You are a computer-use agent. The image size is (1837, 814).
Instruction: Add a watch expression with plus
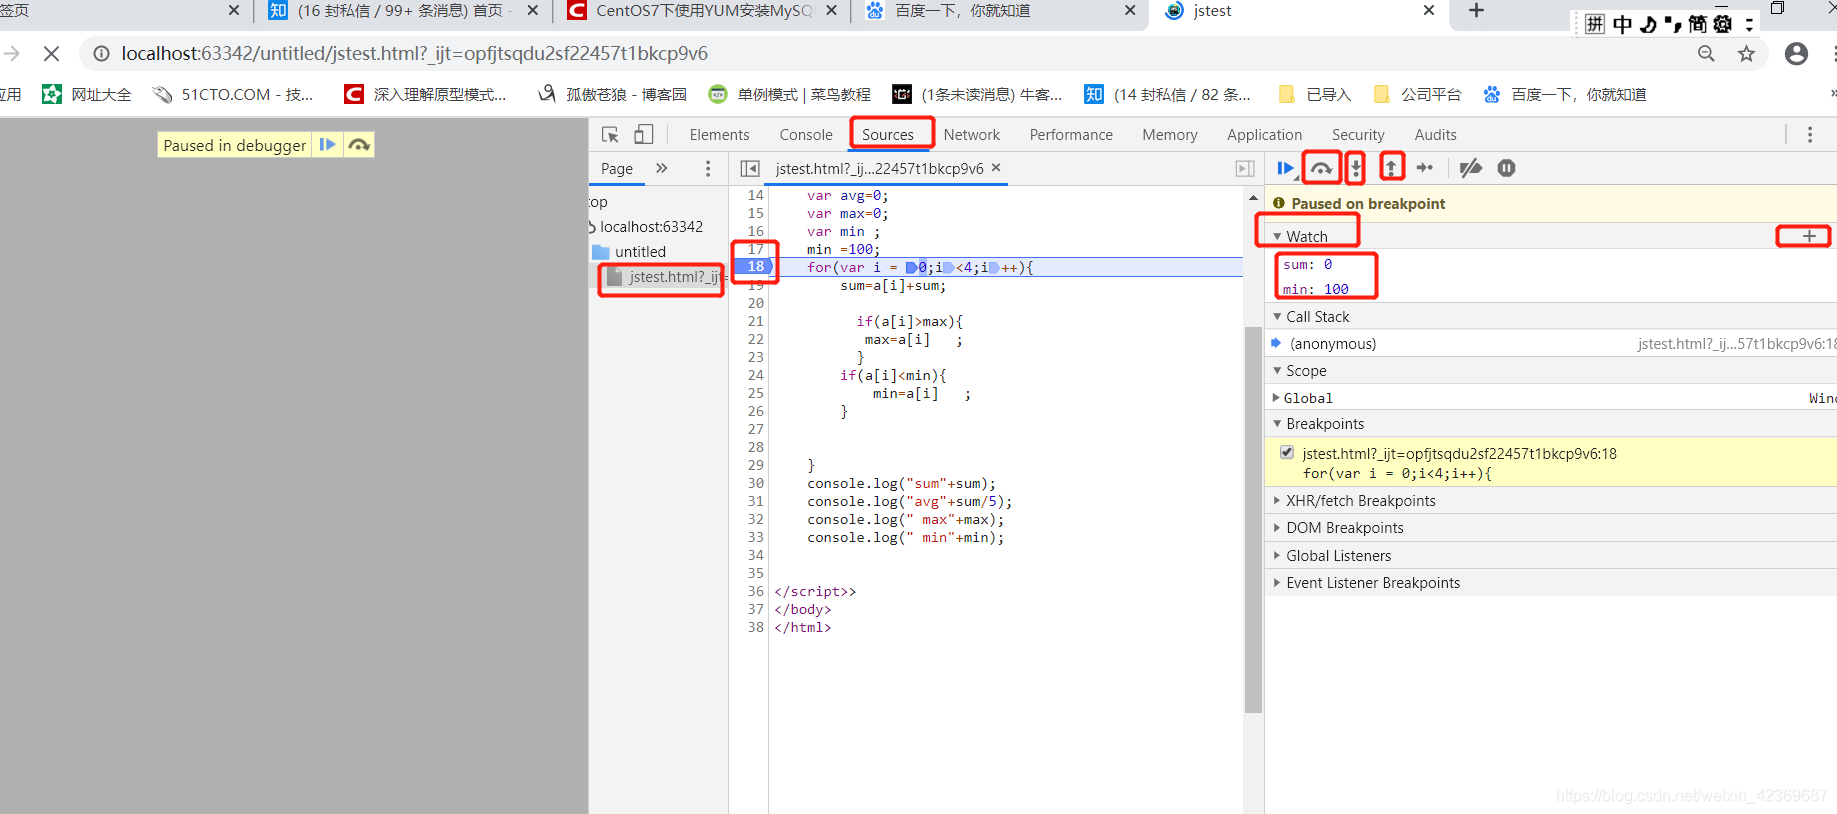[1809, 236]
